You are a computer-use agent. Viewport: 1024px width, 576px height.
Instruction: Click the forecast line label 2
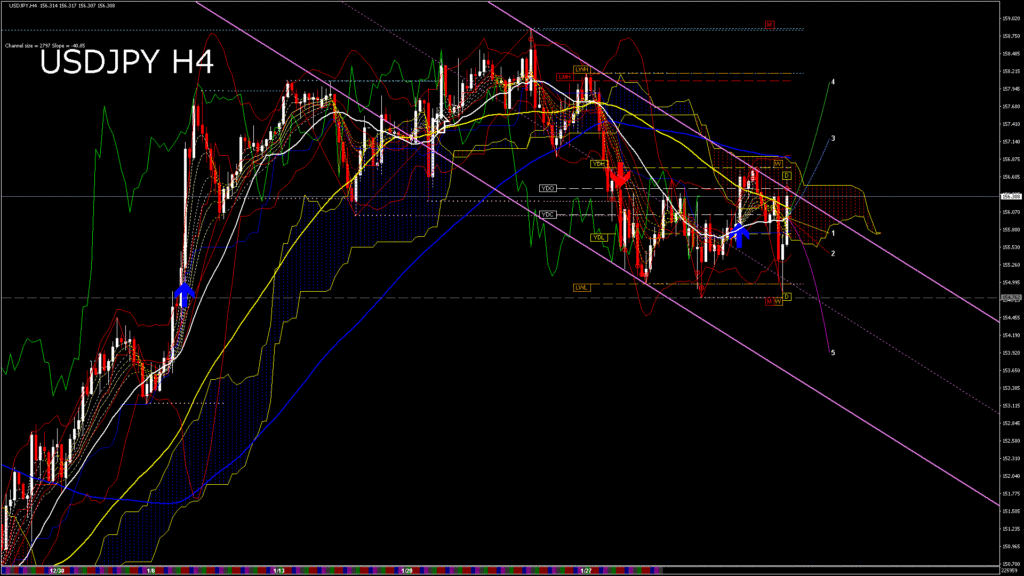click(x=833, y=253)
